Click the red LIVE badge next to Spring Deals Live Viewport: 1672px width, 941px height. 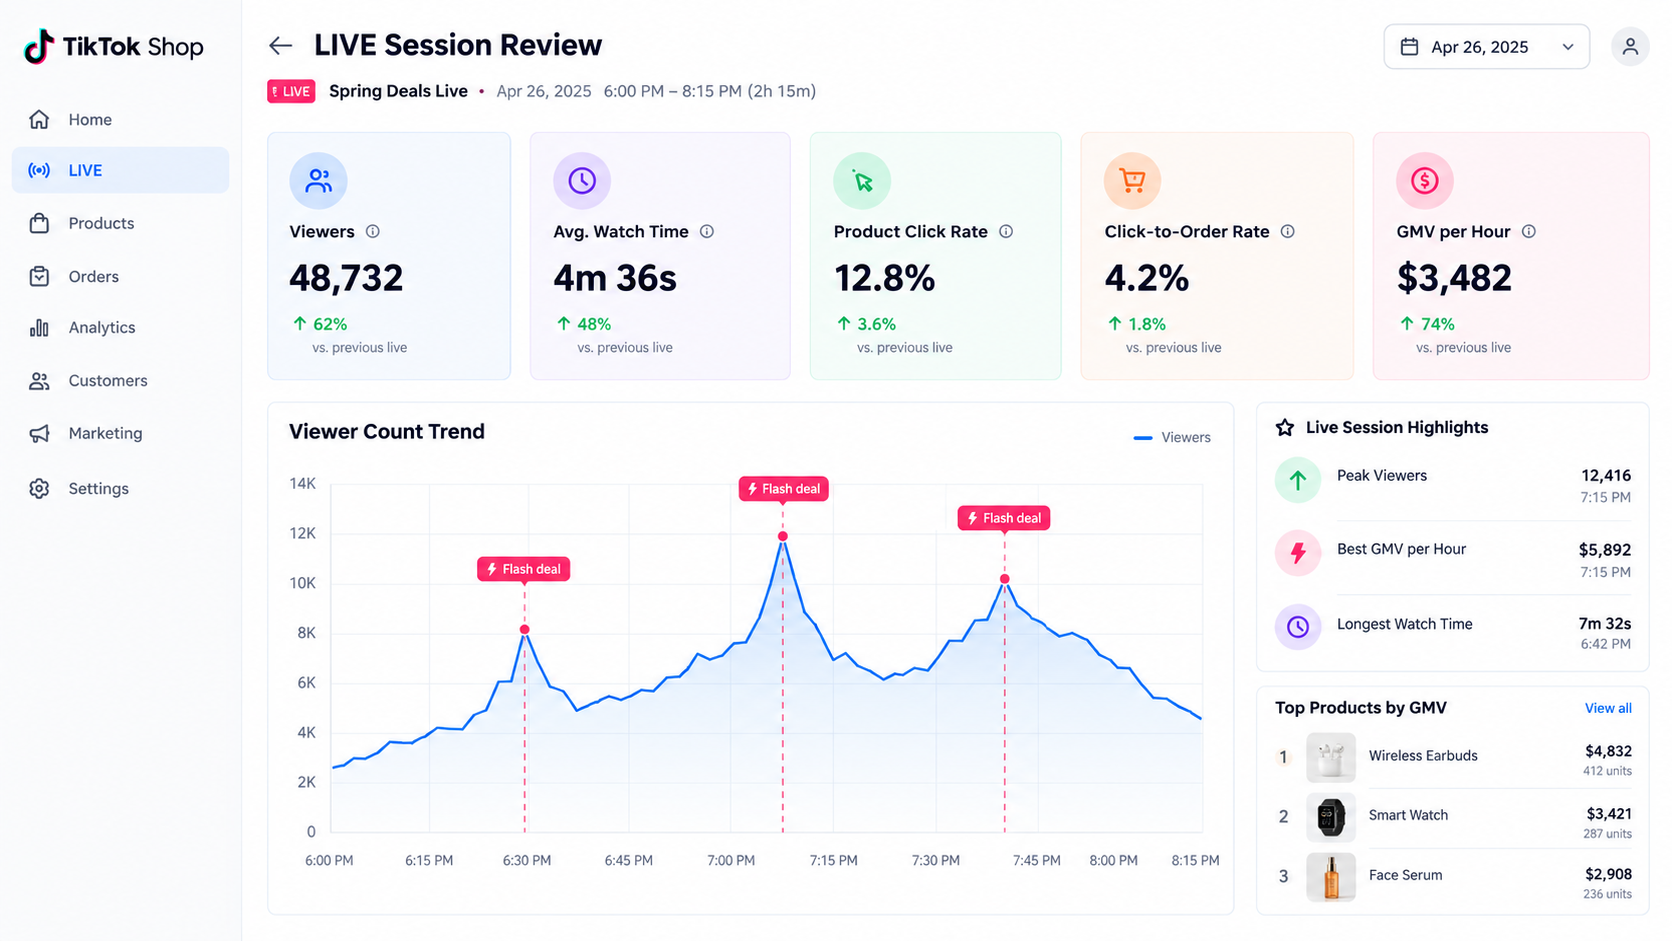click(x=291, y=91)
